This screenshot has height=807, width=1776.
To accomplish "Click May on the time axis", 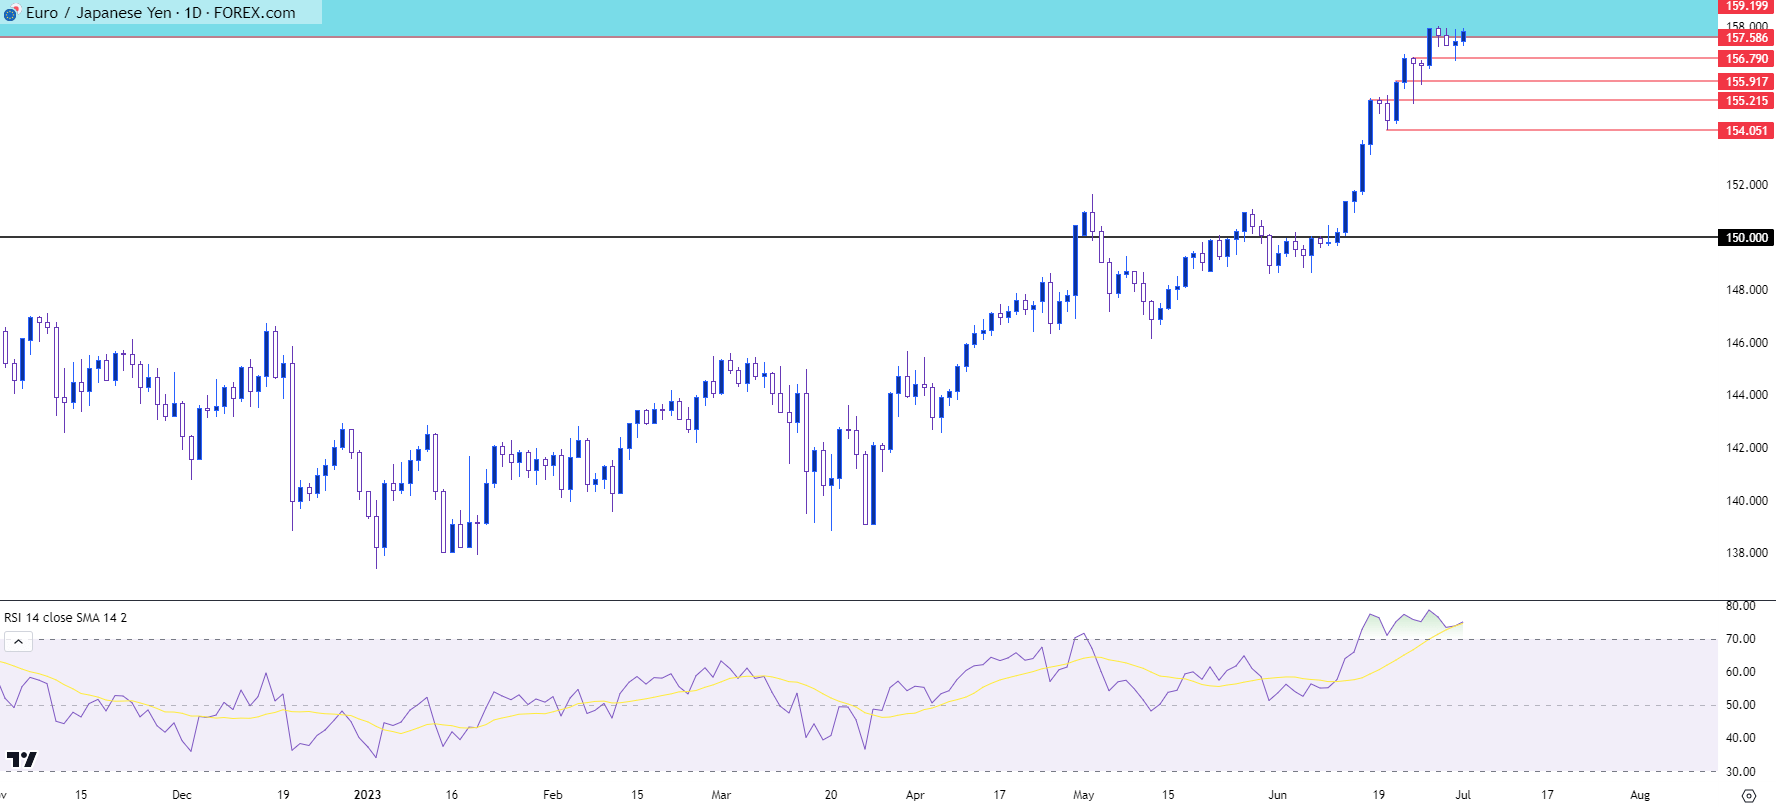I will click(x=1083, y=795).
